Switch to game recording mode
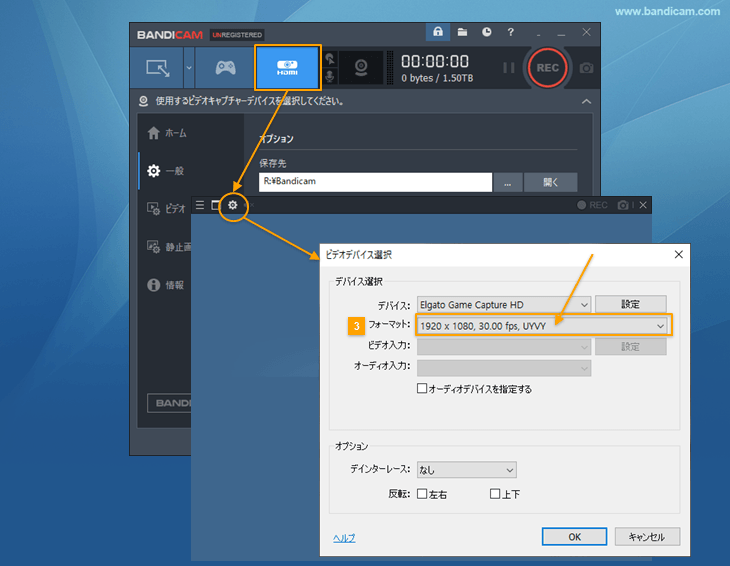730x566 pixels. point(225,68)
